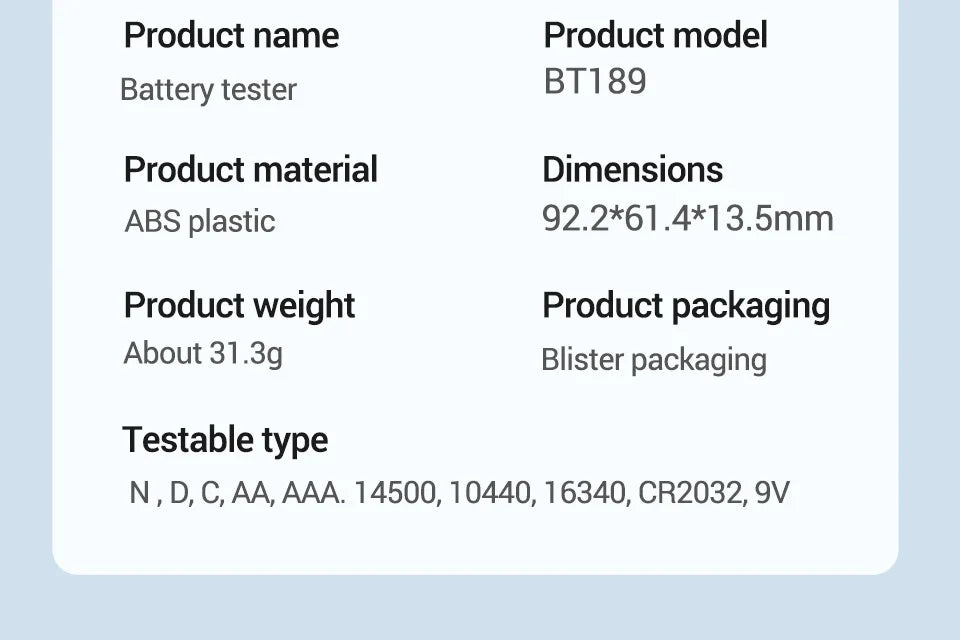This screenshot has height=640, width=960.
Task: Click the 'Testable type' heading
Action: (225, 440)
